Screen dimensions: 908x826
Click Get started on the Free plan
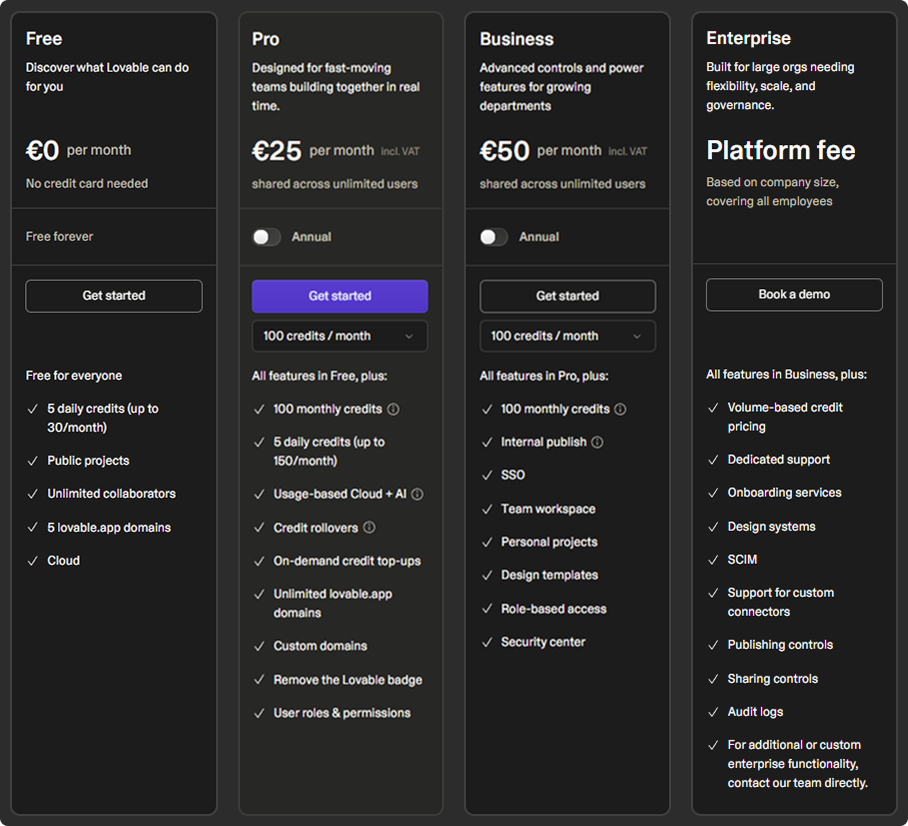tap(114, 296)
